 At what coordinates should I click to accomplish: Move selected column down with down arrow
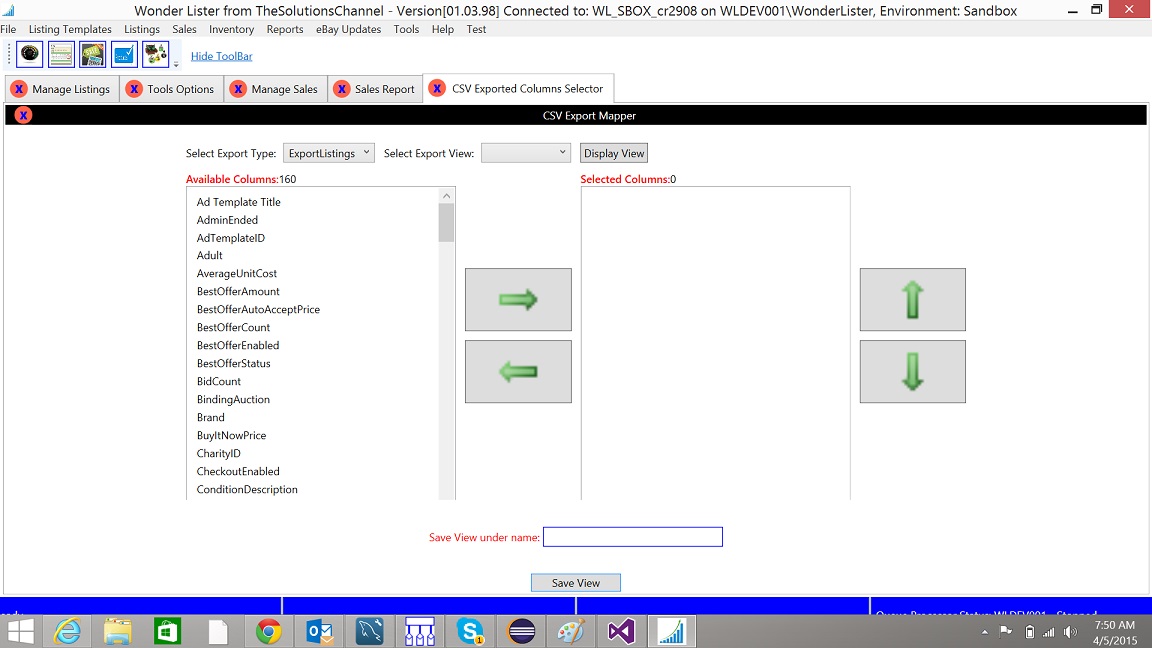coord(912,371)
